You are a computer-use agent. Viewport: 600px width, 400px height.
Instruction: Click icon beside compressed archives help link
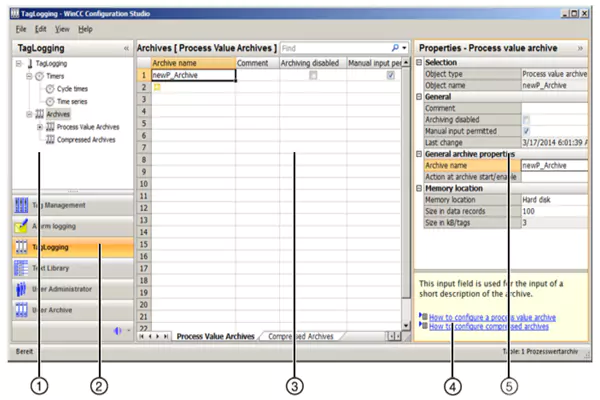423,325
